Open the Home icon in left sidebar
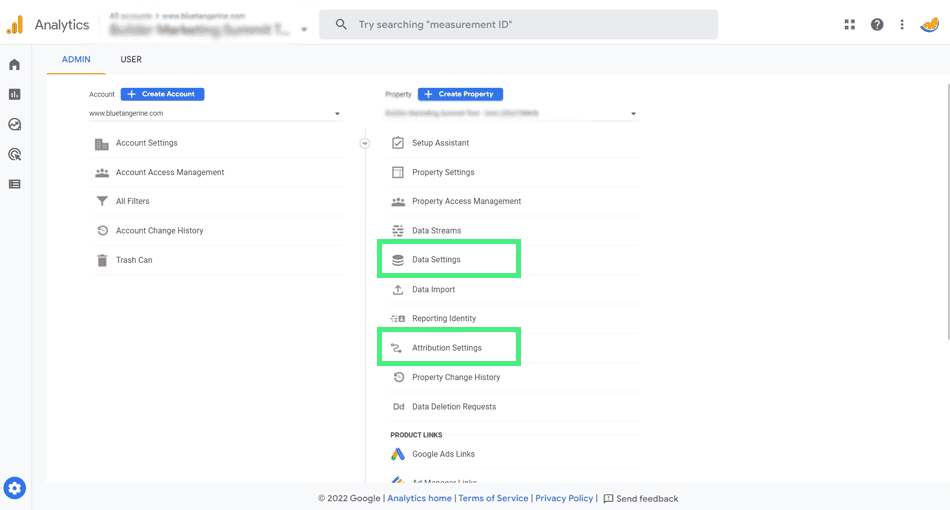This screenshot has height=510, width=950. tap(14, 65)
